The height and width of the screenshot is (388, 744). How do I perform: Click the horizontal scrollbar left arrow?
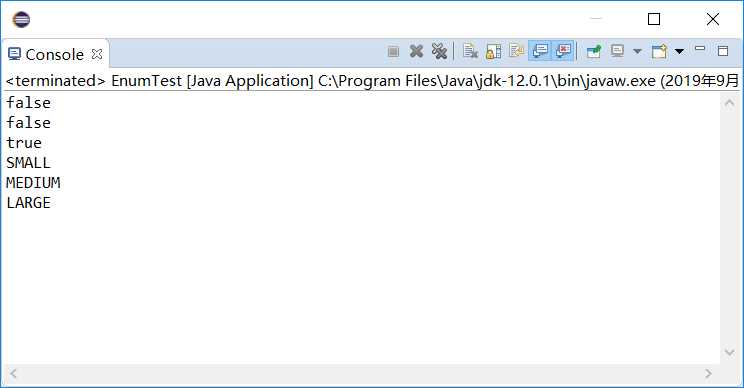click(x=13, y=374)
